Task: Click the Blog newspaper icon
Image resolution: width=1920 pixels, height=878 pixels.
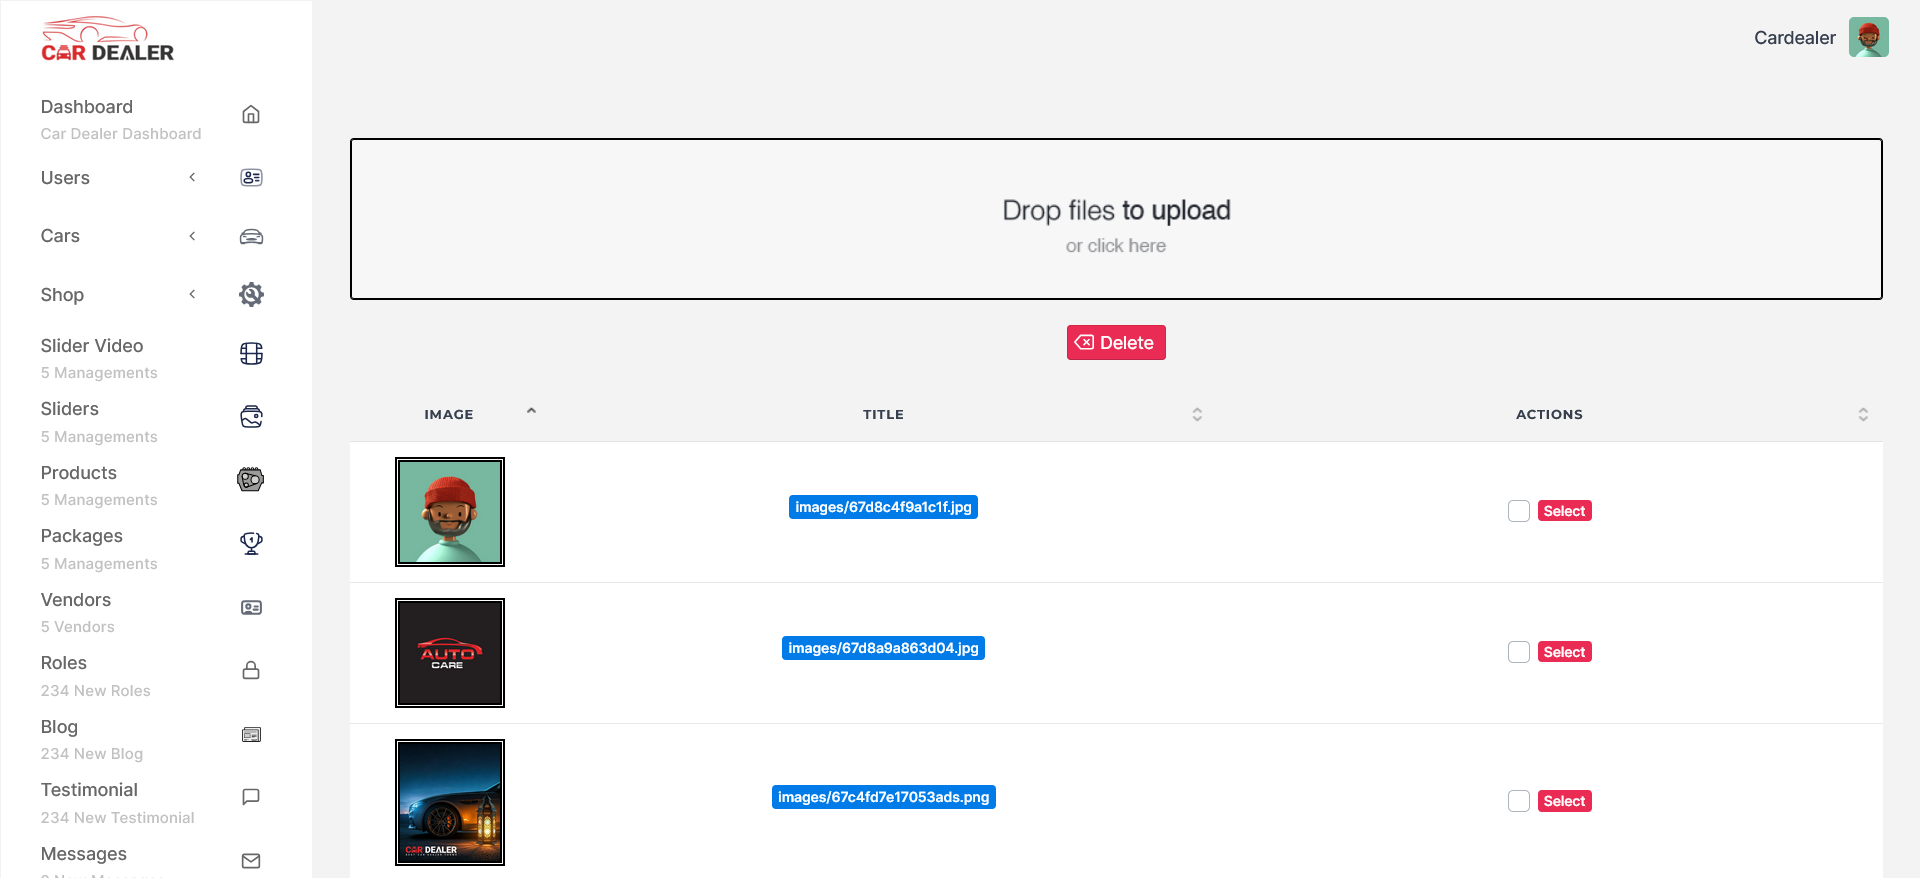Action: pyautogui.click(x=251, y=734)
